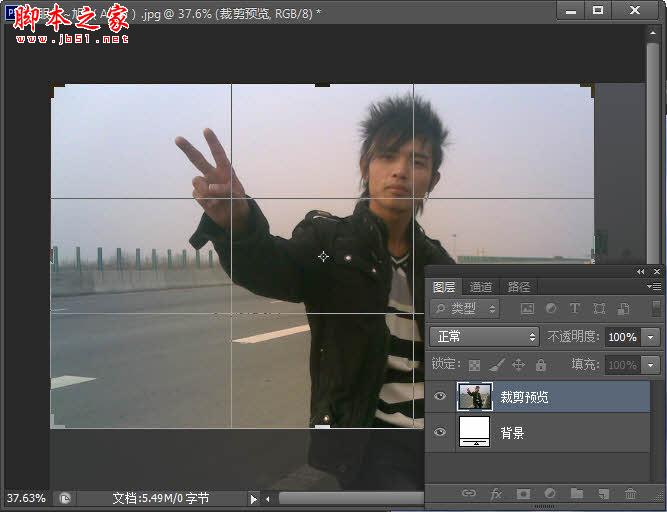Click the vertical scrollbar up arrow
The image size is (667, 512).
653,32
